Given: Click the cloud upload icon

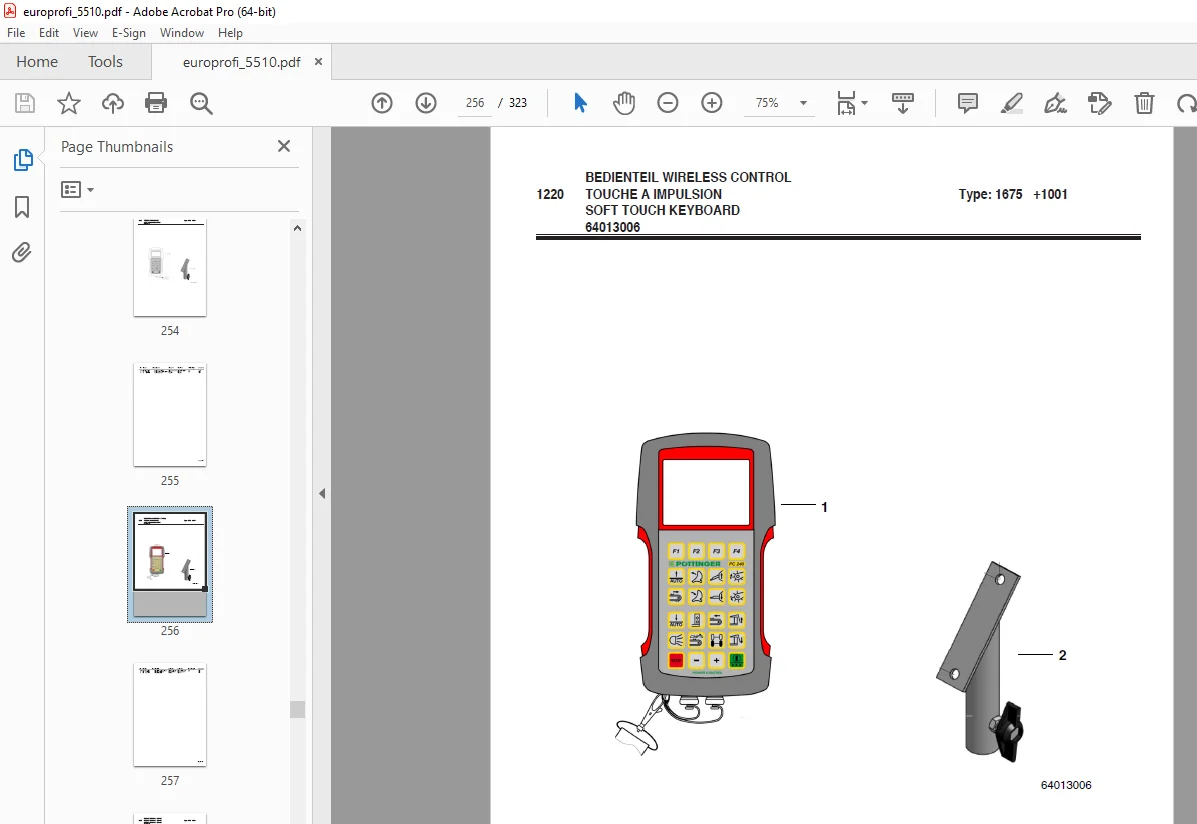Looking at the screenshot, I should tap(113, 103).
